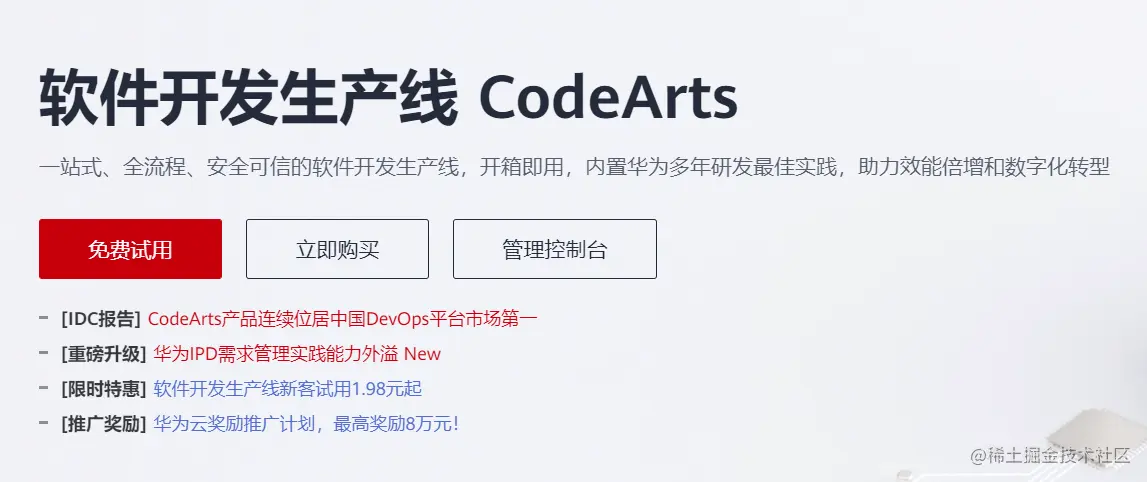Click the [IDC报告] label
Viewport: 1147px width, 482px height.
[x=101, y=319]
